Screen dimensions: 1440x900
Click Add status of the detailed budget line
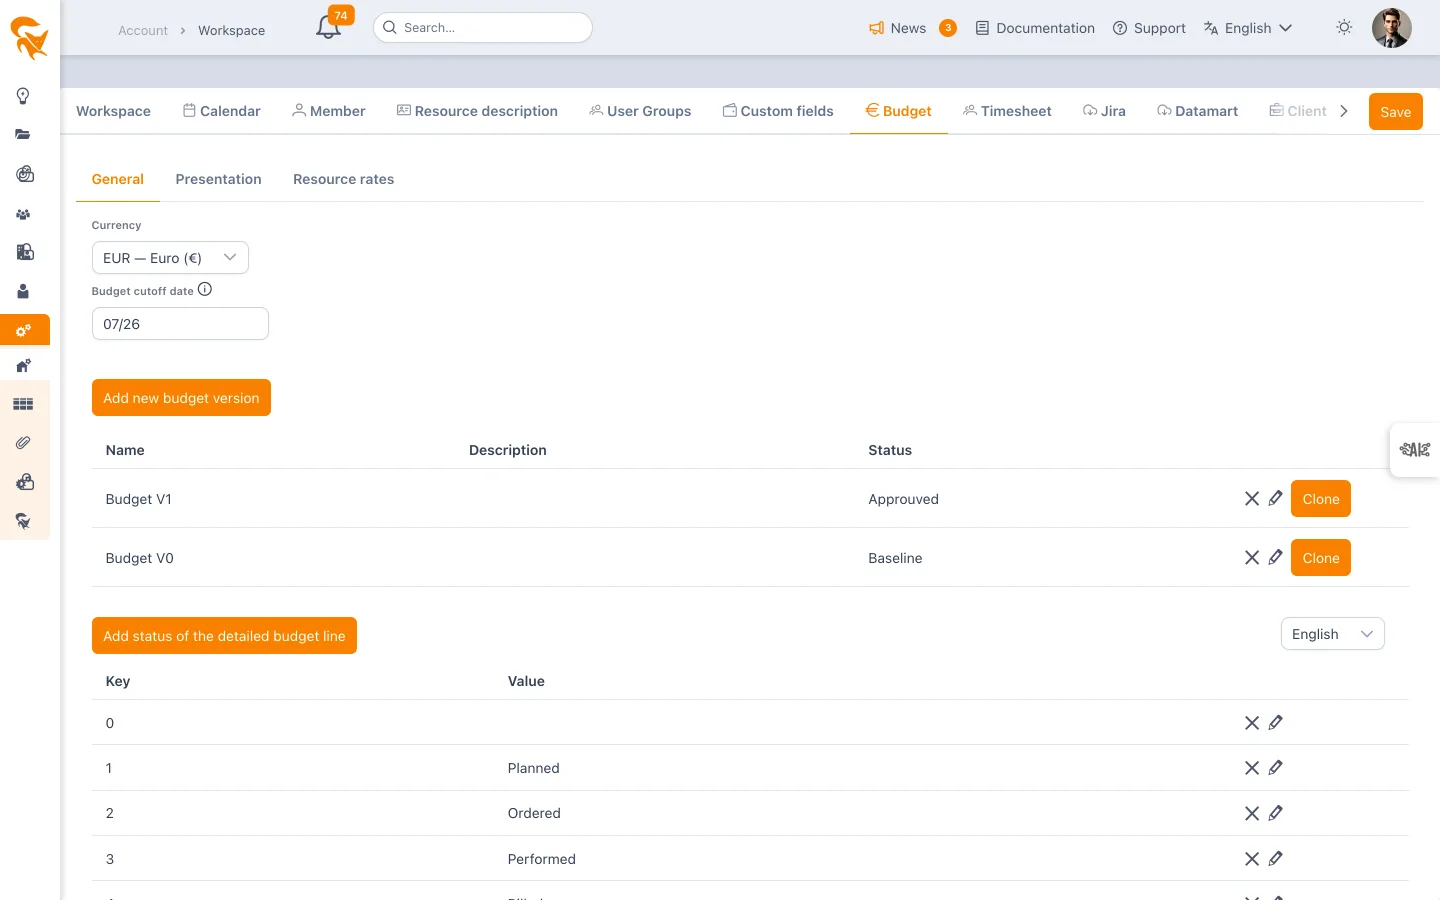click(x=224, y=636)
